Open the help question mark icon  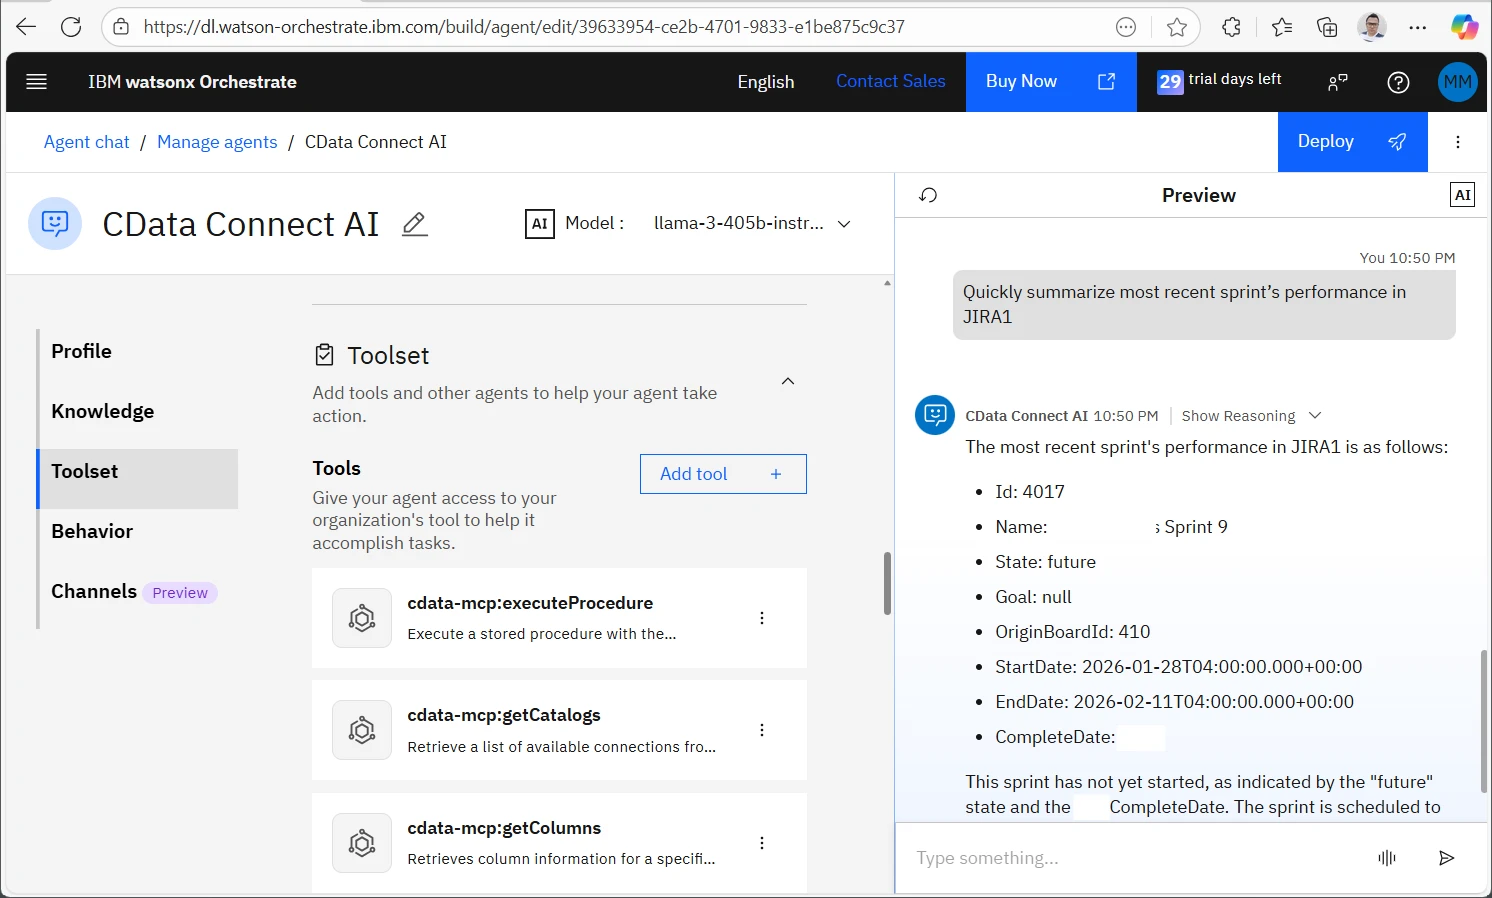[1398, 82]
